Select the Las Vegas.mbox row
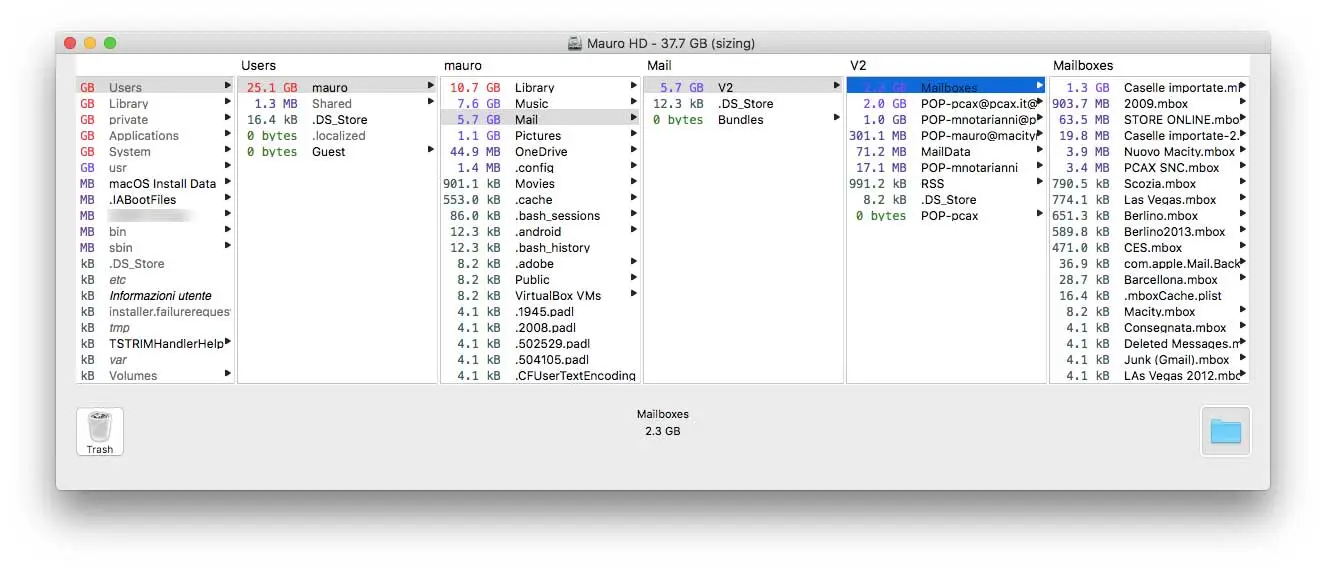 pos(1149,200)
